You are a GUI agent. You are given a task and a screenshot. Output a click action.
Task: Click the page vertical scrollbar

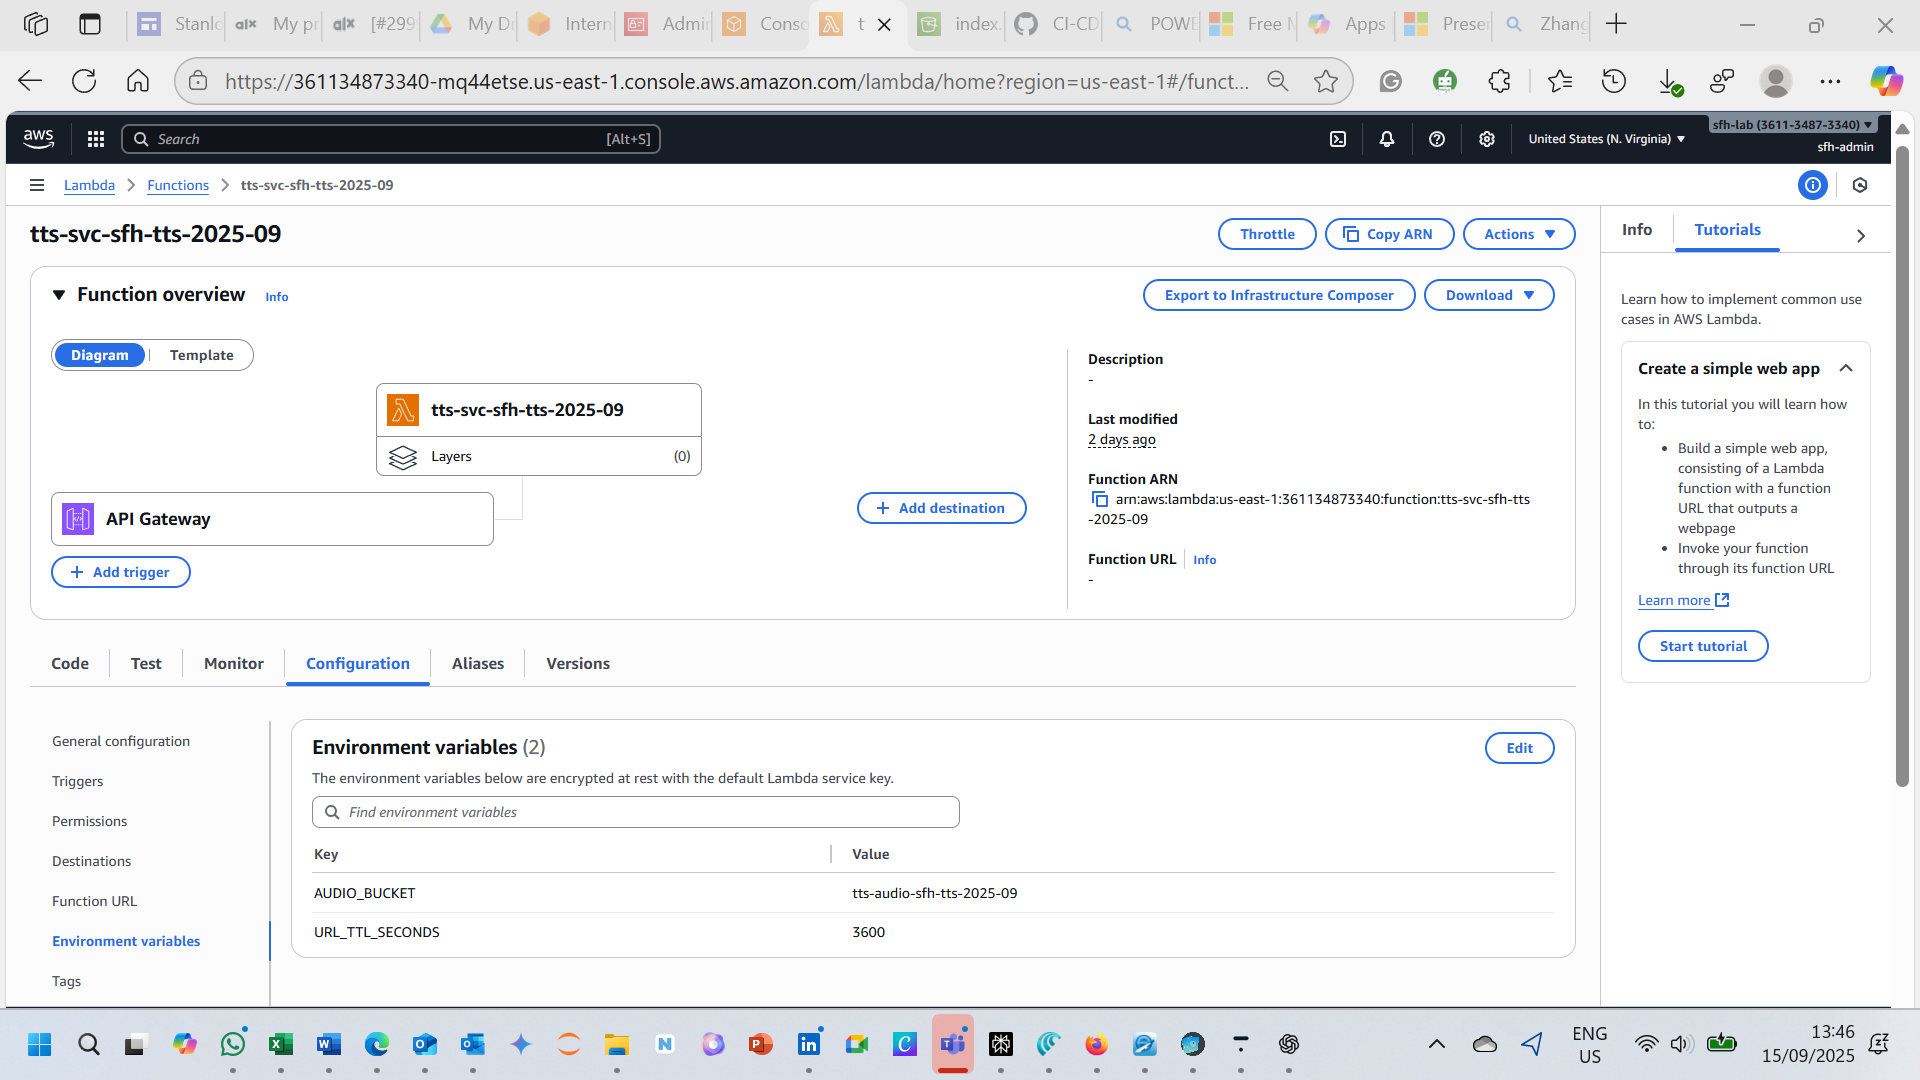coord(1902,465)
